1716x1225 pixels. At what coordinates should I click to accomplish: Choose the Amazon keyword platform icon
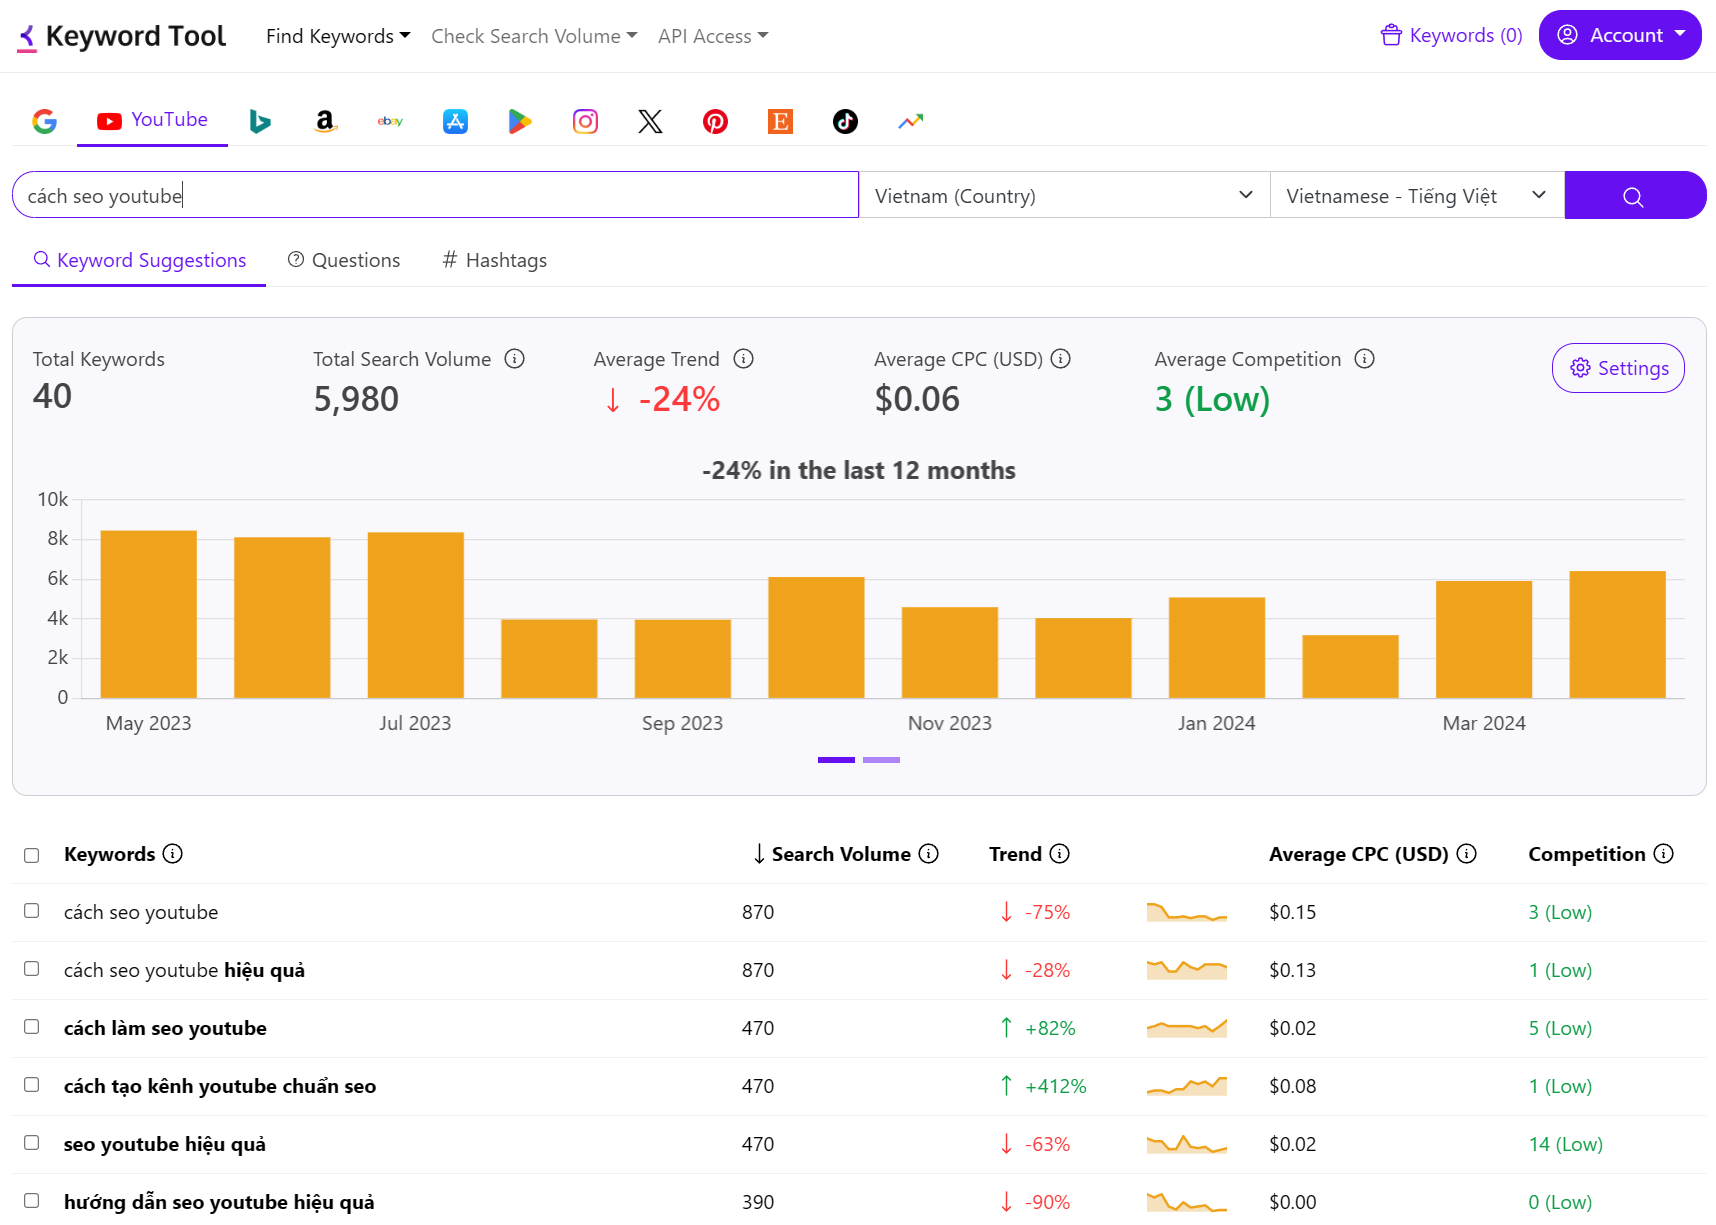325,121
